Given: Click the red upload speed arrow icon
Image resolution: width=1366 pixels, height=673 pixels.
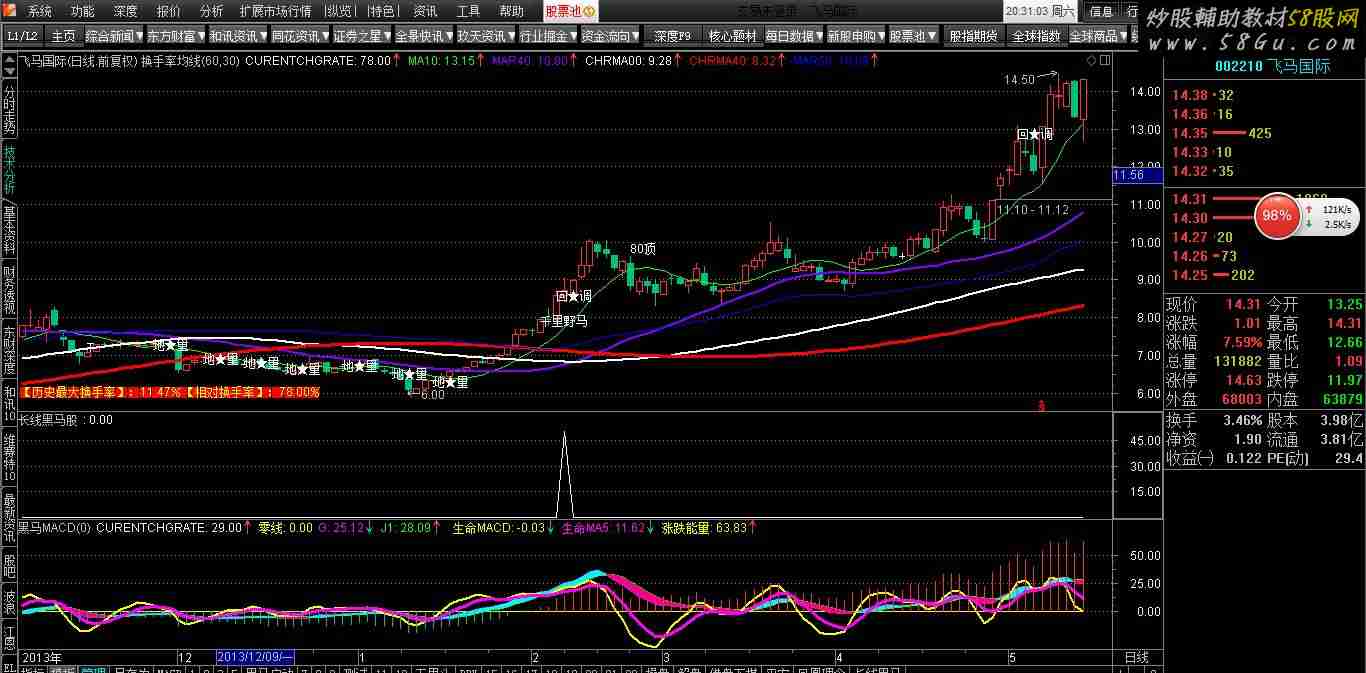Looking at the screenshot, I should point(1308,210).
